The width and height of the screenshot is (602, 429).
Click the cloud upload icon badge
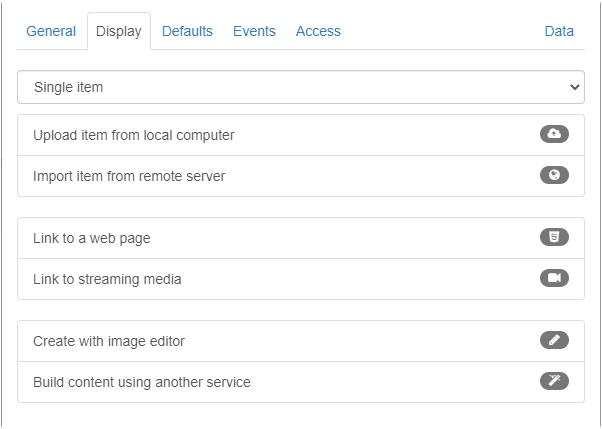point(554,134)
